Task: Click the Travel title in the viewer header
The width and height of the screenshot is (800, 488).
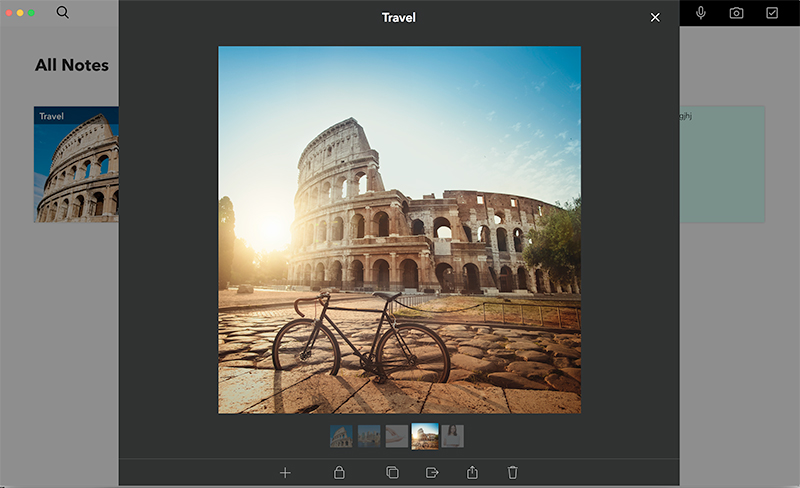Action: (x=399, y=18)
